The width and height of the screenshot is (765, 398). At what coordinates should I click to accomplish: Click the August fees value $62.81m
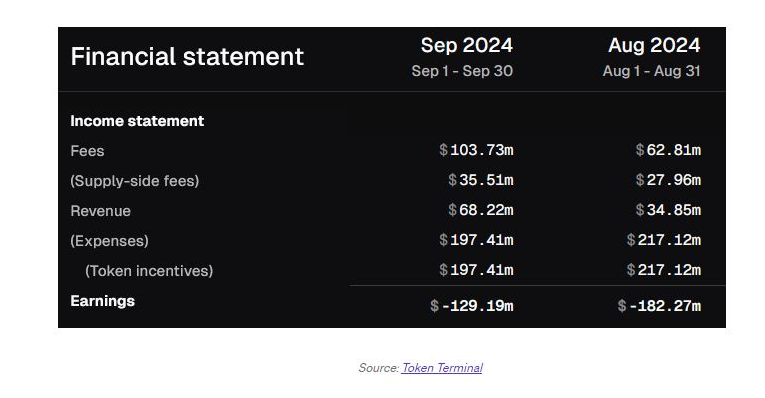[x=668, y=150]
